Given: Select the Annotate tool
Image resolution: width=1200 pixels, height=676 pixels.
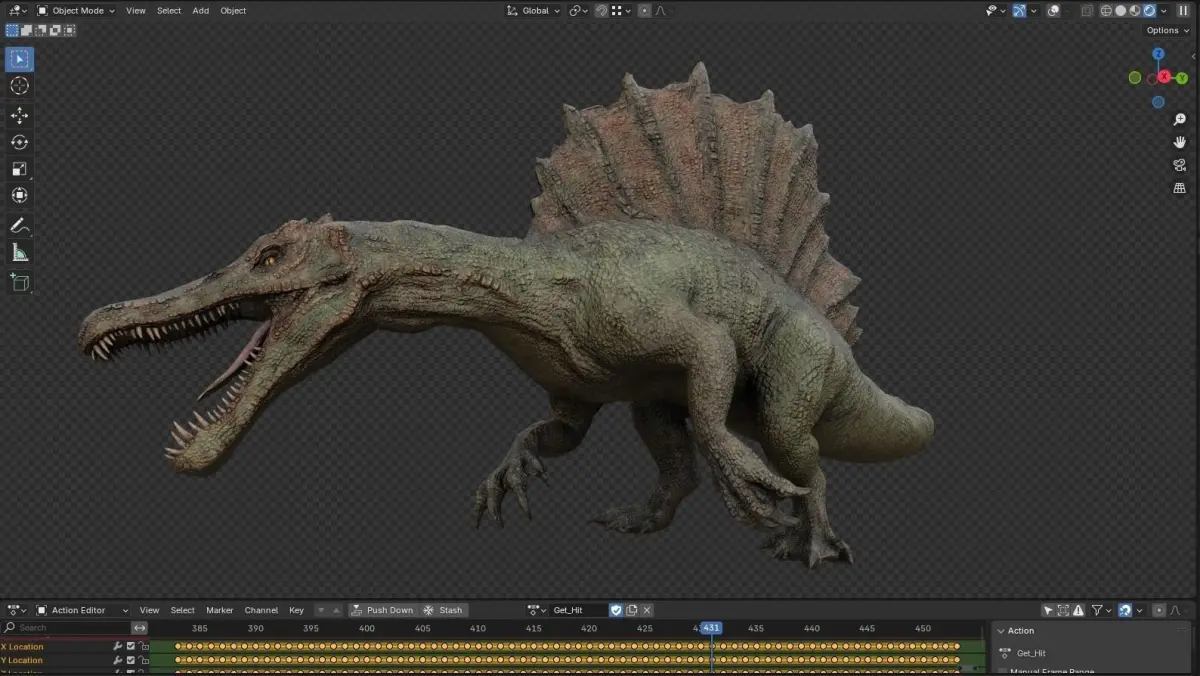Looking at the screenshot, I should [x=19, y=225].
